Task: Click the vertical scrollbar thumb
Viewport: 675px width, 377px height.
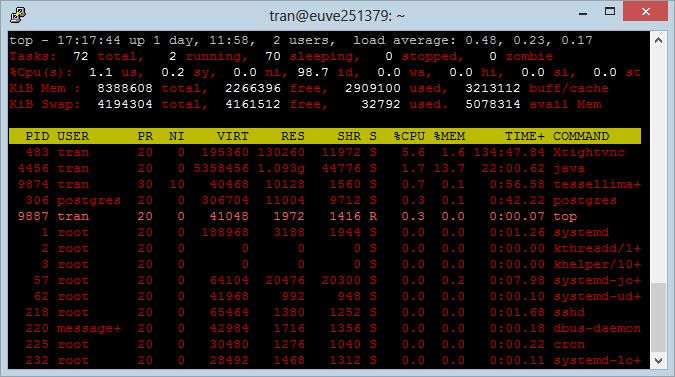Action: [x=658, y=317]
